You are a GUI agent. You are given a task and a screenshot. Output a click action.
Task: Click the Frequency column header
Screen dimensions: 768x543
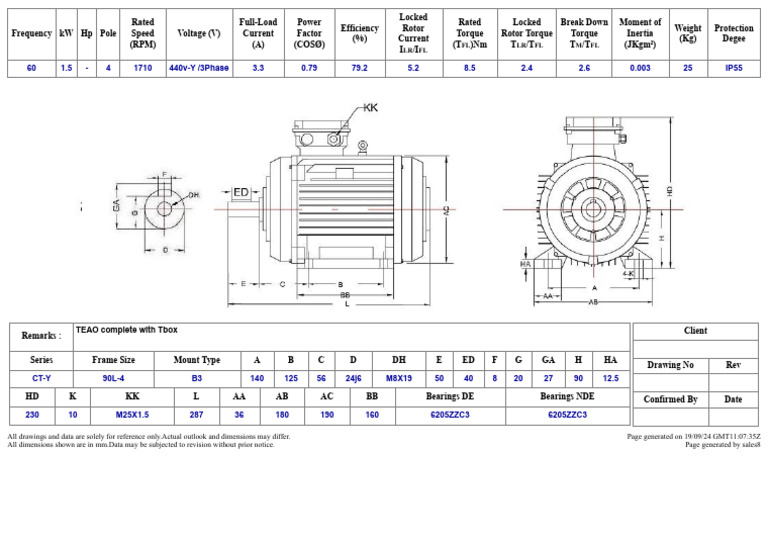[x=31, y=33]
